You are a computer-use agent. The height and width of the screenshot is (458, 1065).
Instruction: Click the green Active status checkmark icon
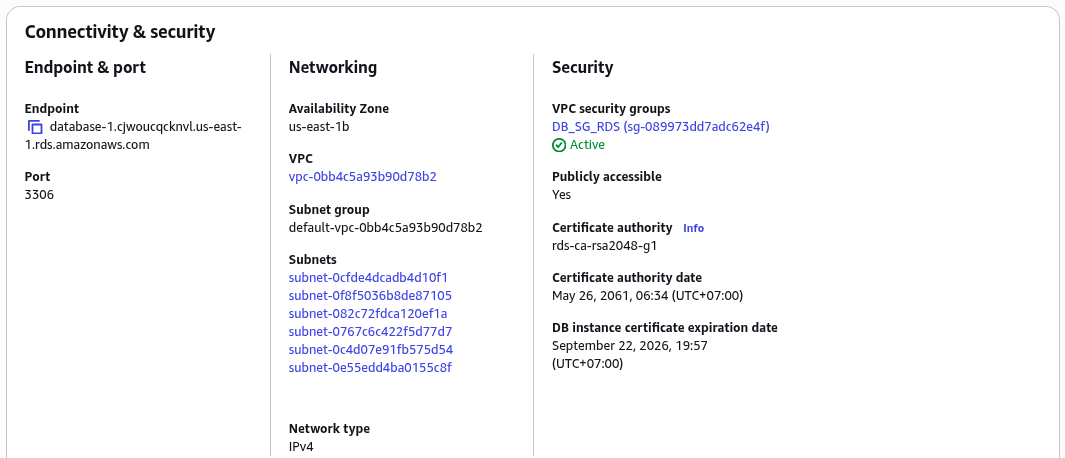(559, 145)
